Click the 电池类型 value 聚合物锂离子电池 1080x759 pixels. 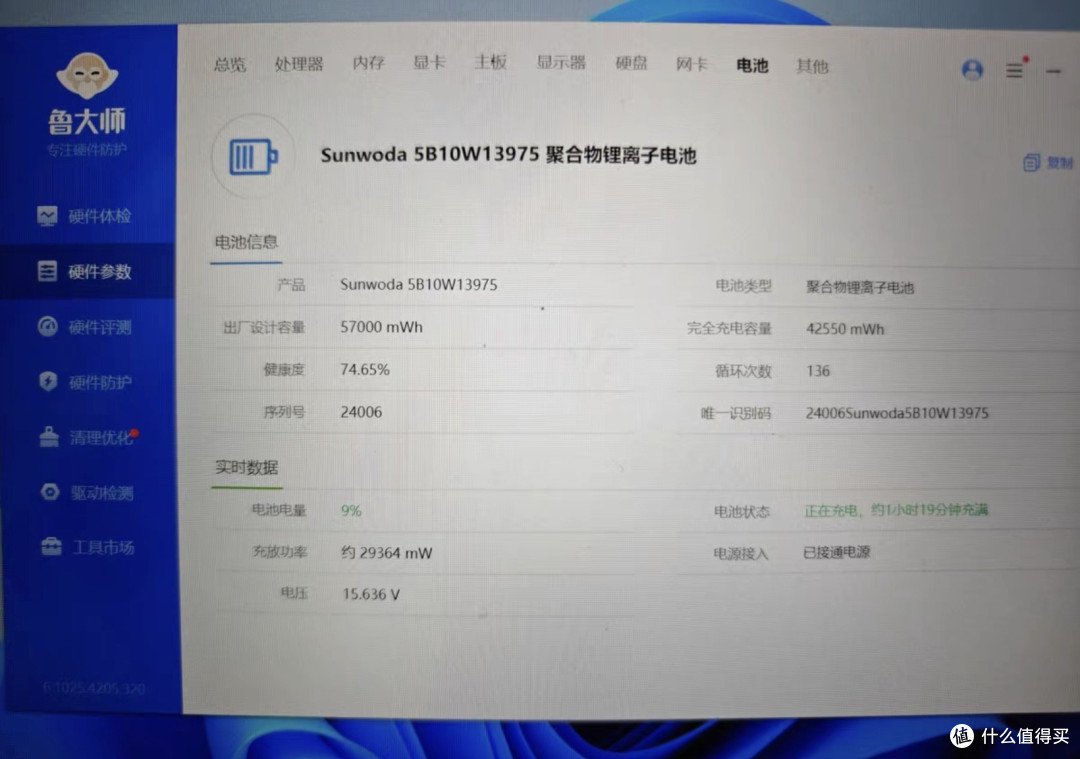[x=860, y=287]
